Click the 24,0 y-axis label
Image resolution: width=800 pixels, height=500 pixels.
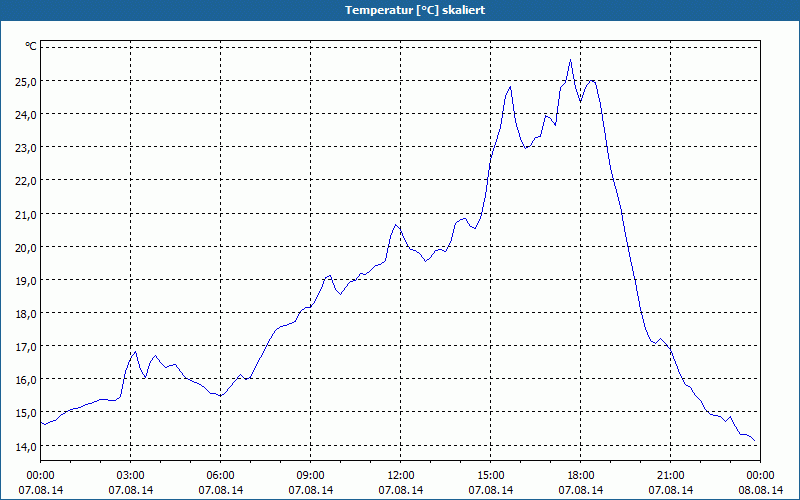tap(27, 115)
